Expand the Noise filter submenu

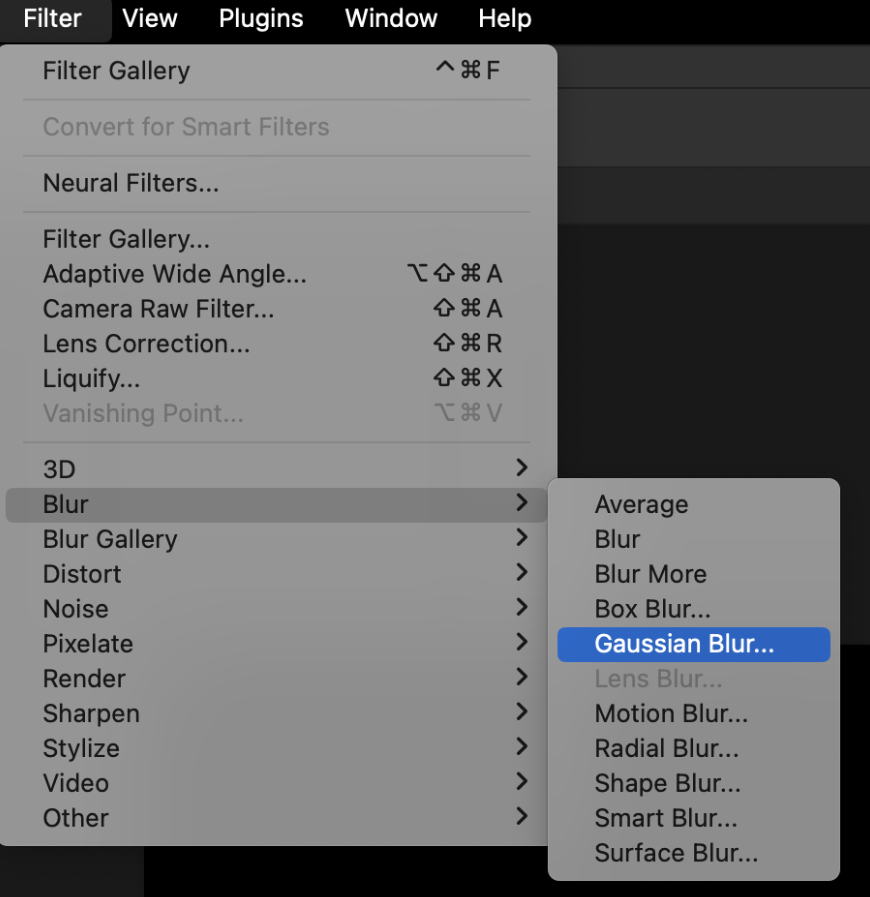(x=76, y=609)
